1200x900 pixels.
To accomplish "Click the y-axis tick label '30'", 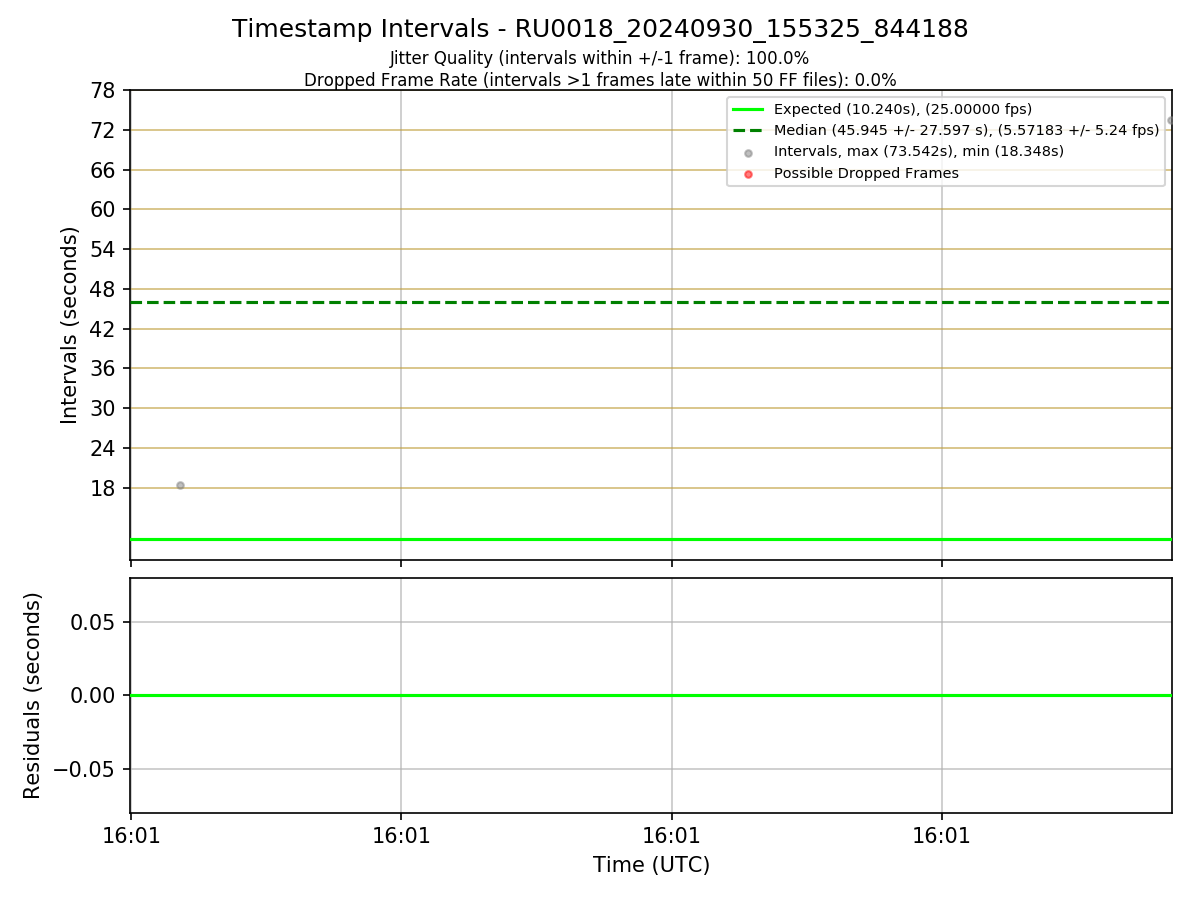I will point(104,408).
